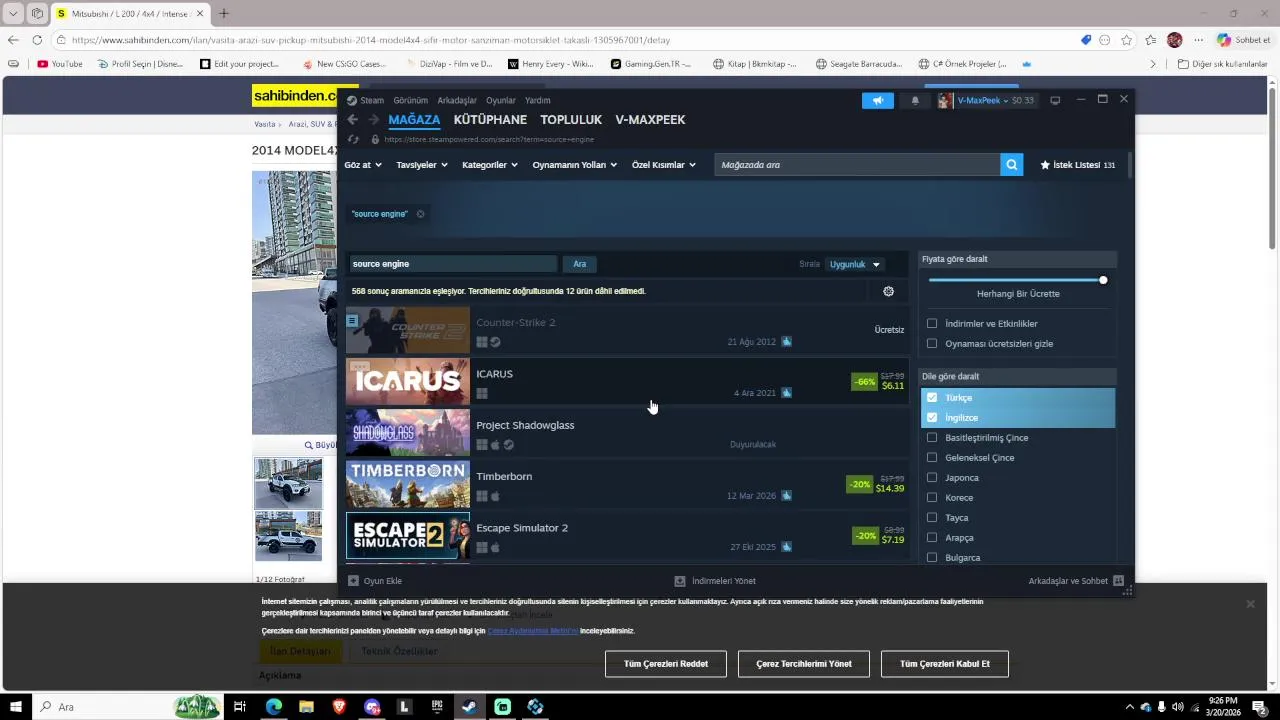Image resolution: width=1280 pixels, height=720 pixels.
Task: Uncheck the Türkçe language filter
Action: click(x=932, y=398)
